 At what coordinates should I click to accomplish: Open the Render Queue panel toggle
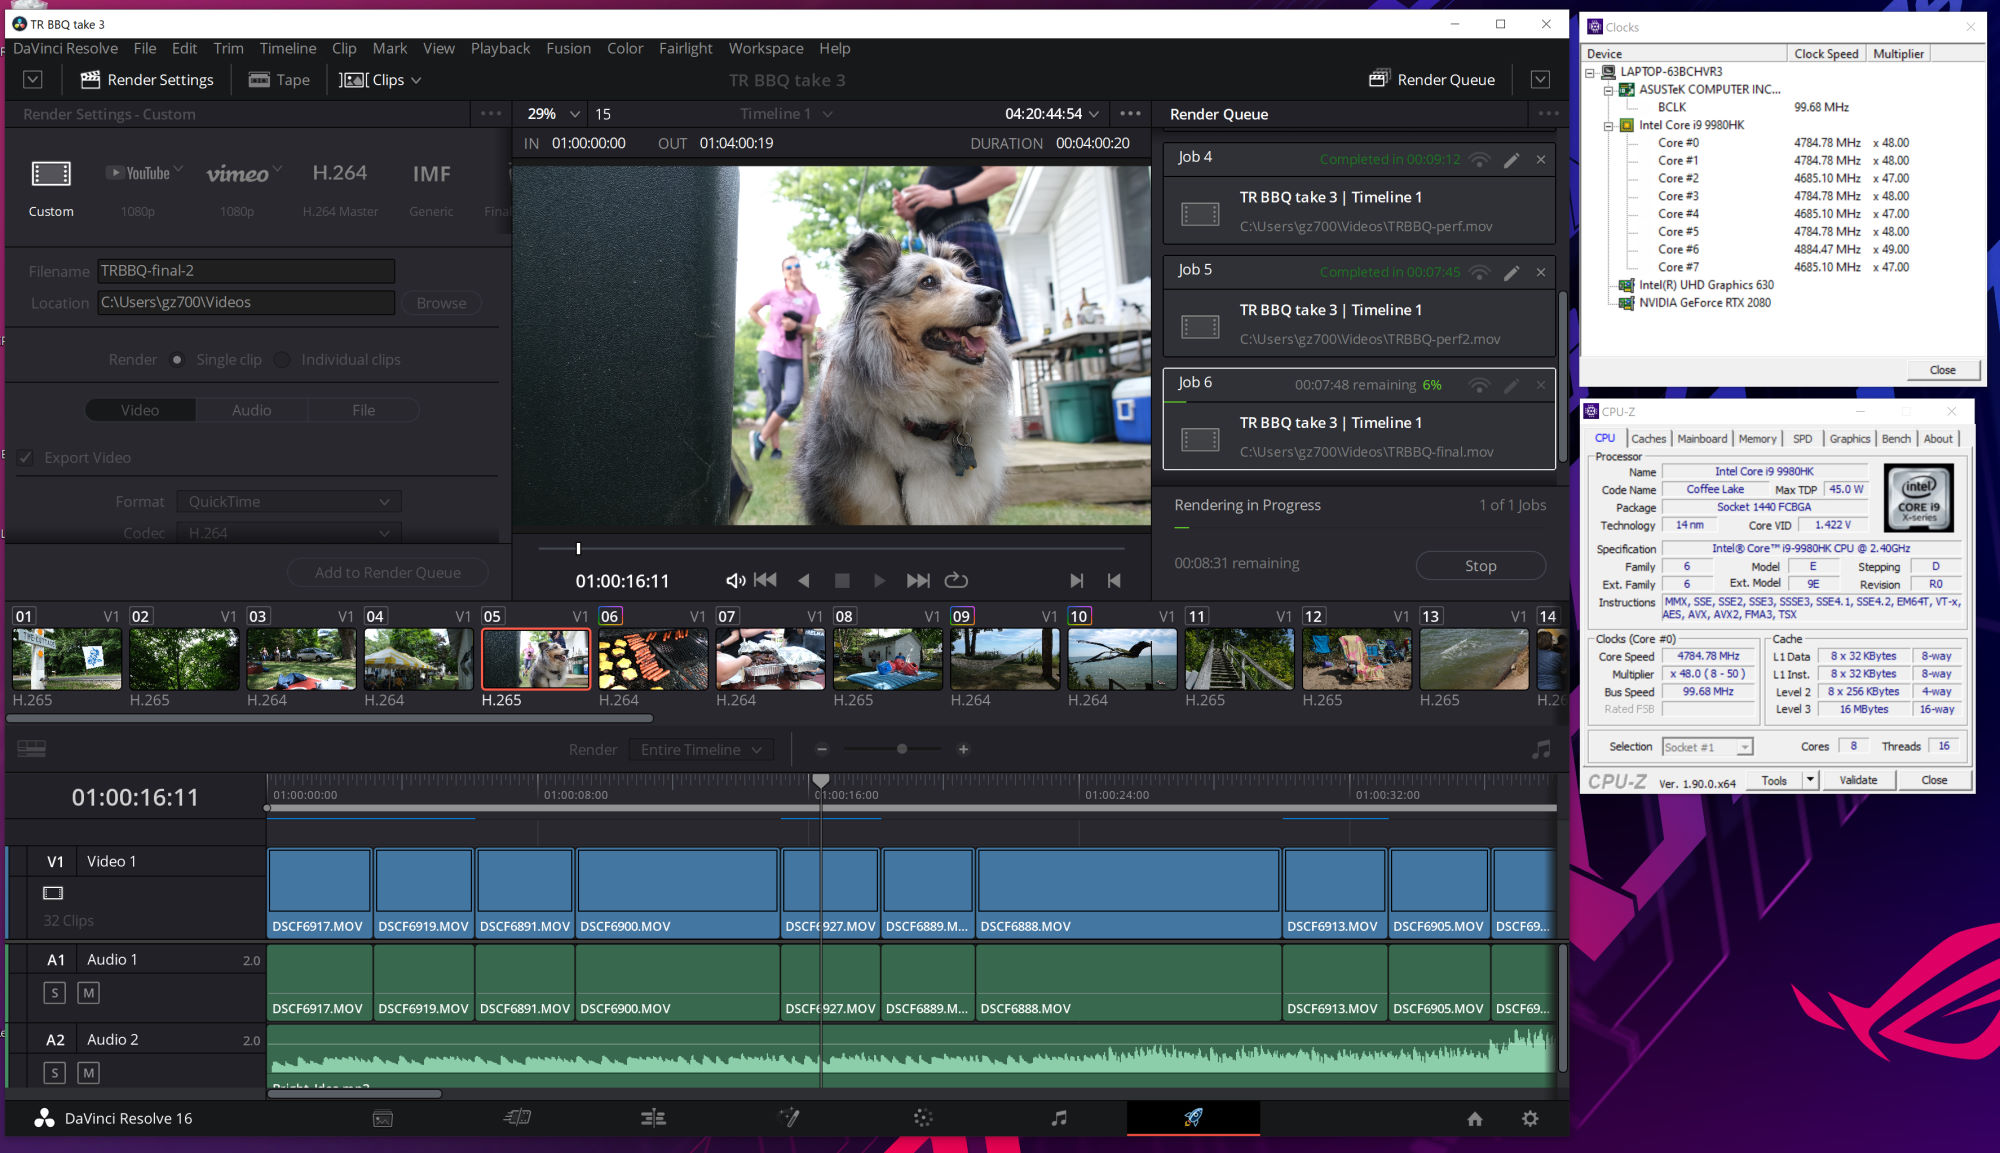pos(1432,80)
